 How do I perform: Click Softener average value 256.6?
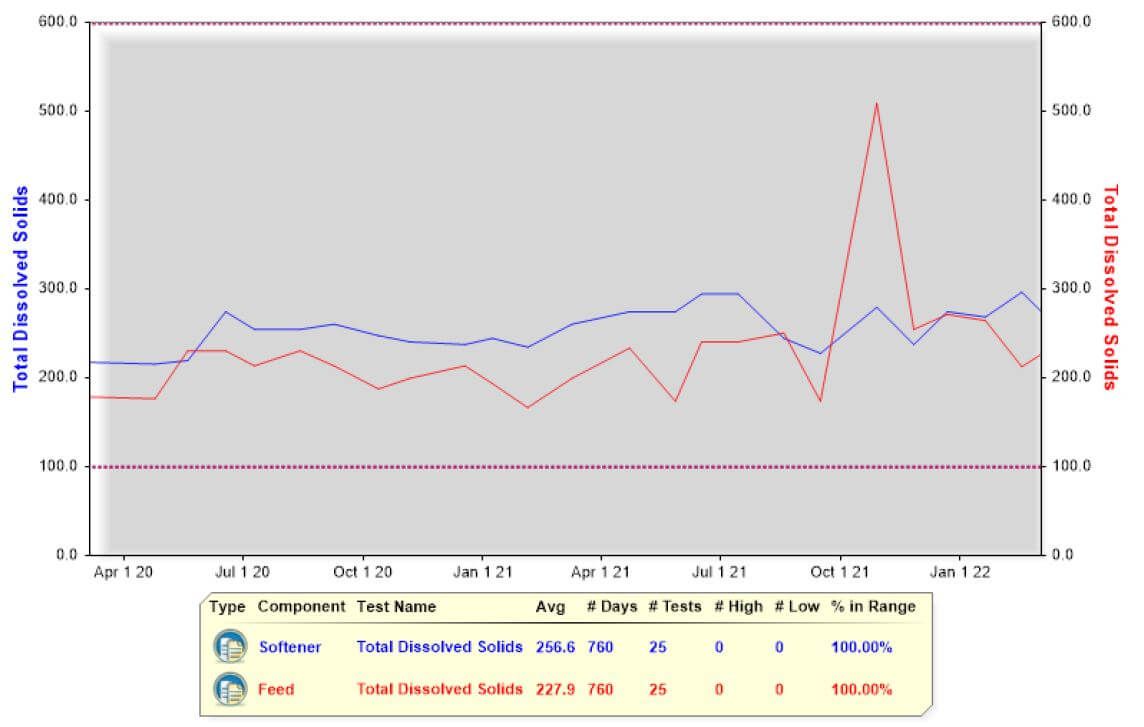coord(555,647)
